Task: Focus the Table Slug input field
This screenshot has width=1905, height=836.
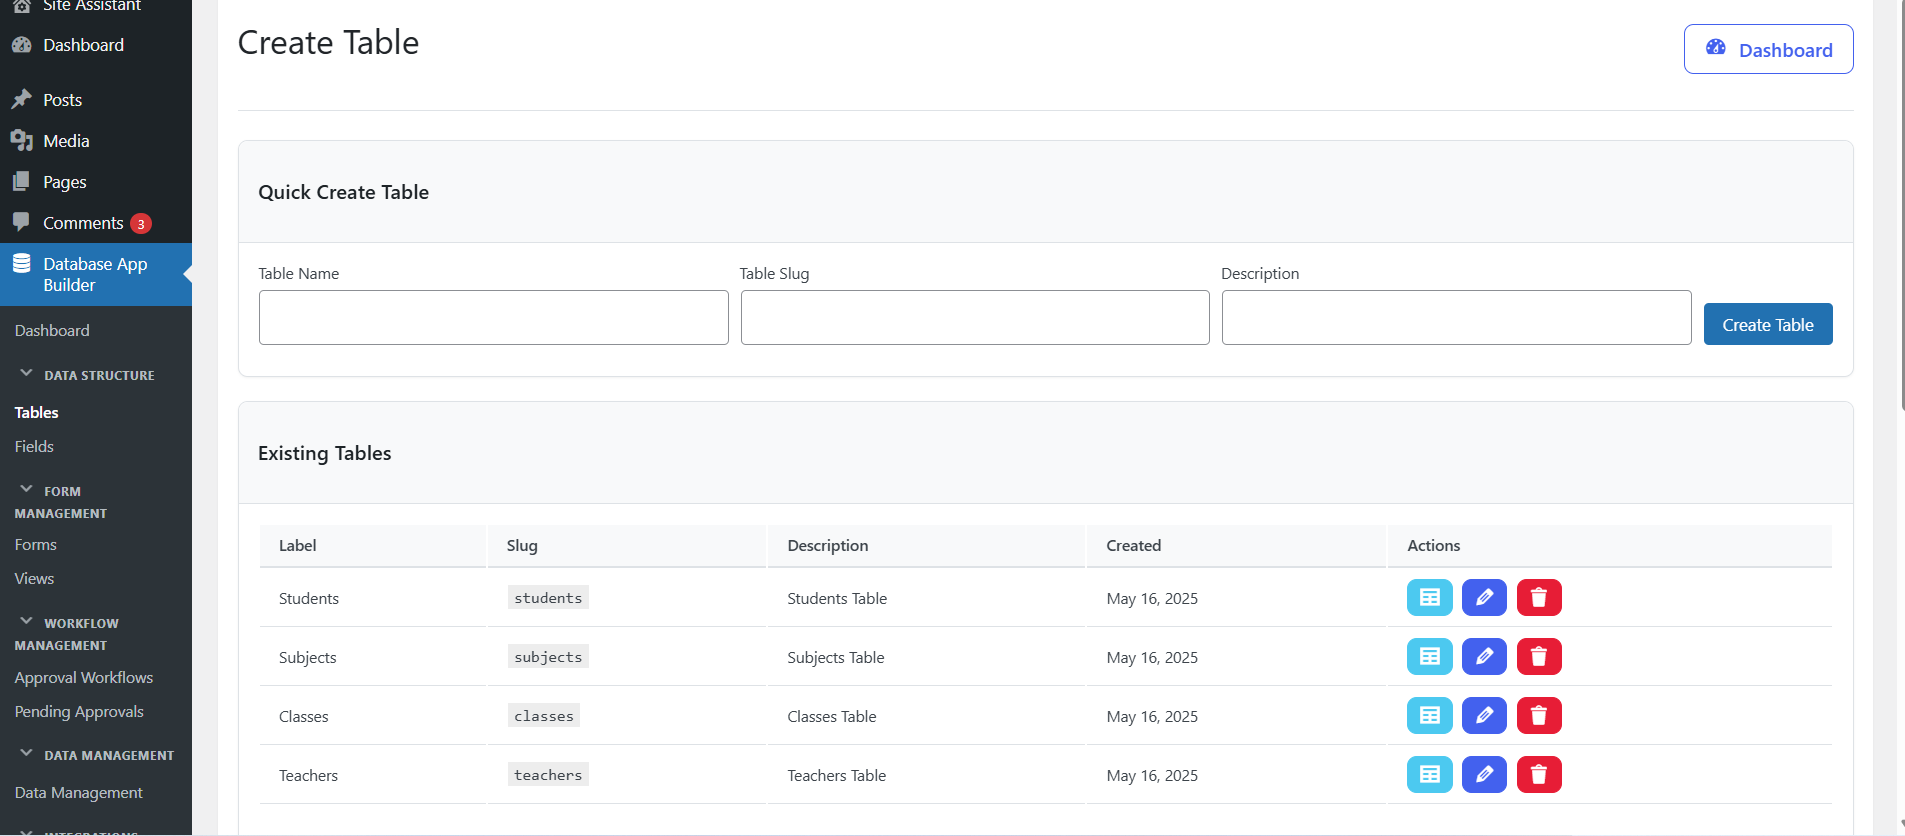Action: pyautogui.click(x=975, y=317)
